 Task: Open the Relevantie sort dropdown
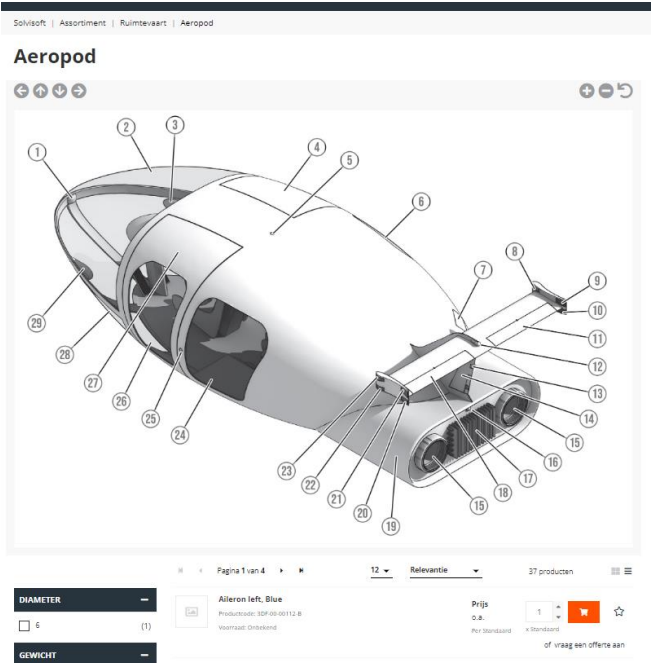pos(445,570)
